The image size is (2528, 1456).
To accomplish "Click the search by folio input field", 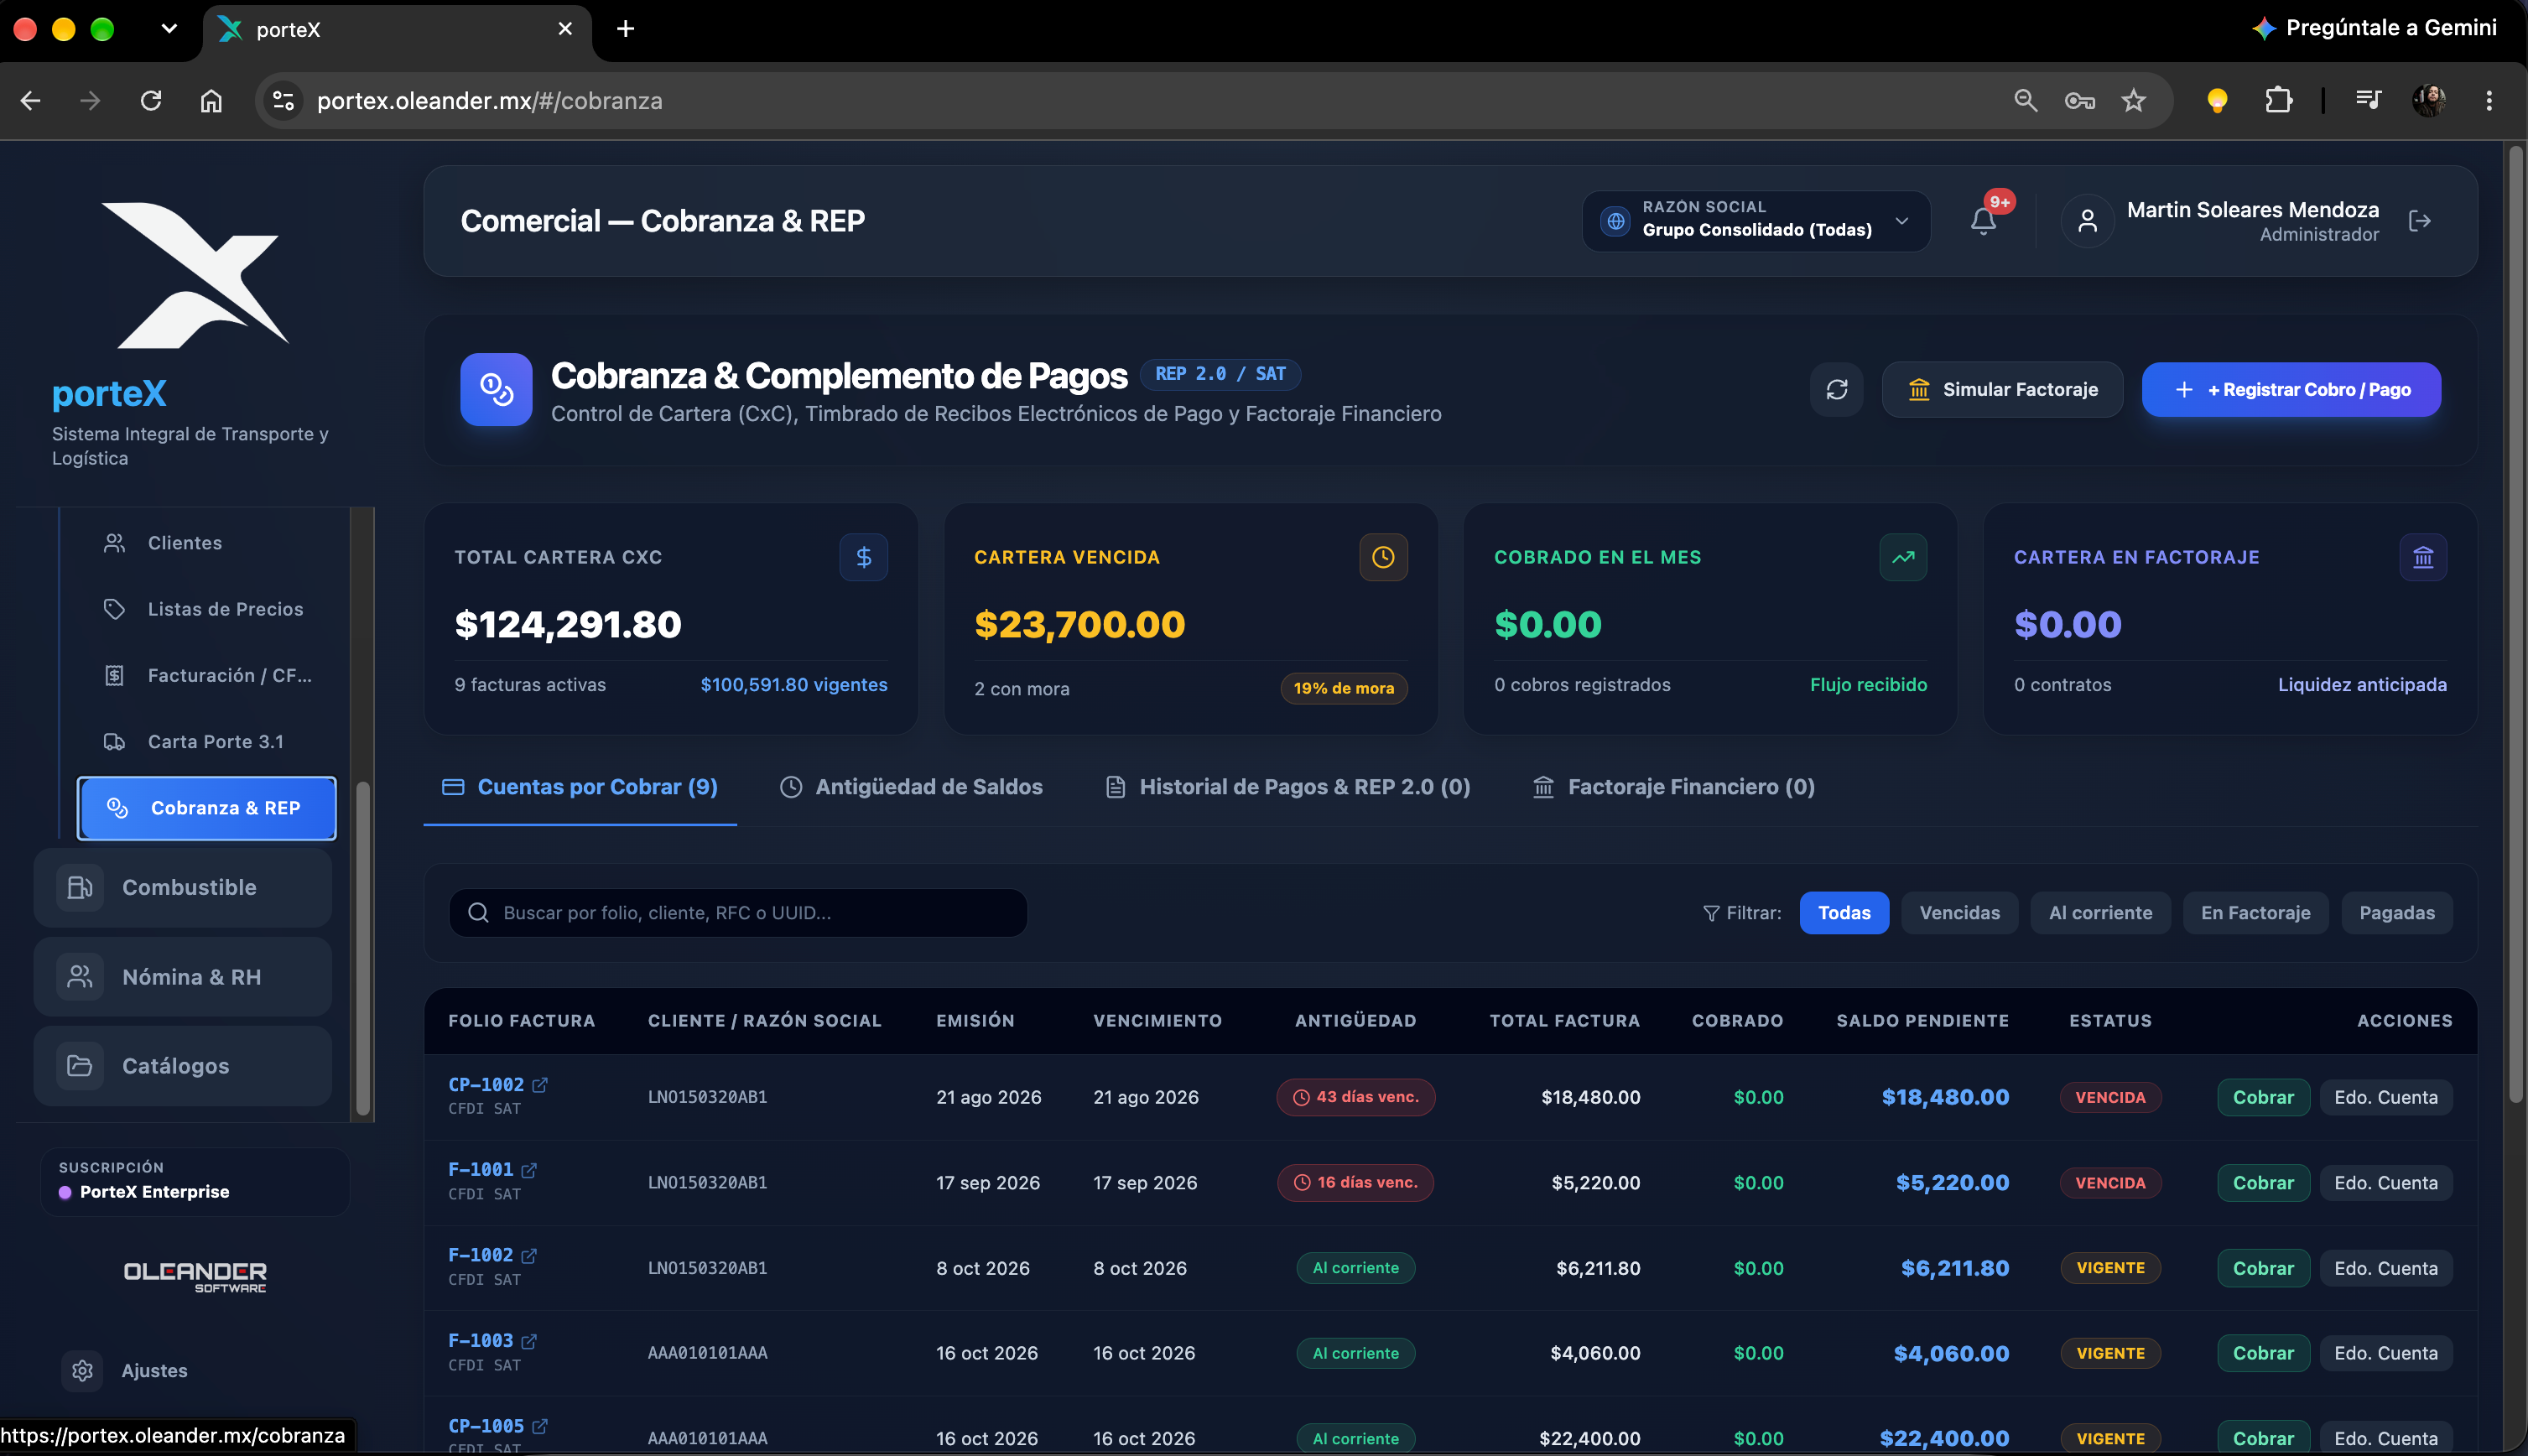I will click(x=738, y=913).
